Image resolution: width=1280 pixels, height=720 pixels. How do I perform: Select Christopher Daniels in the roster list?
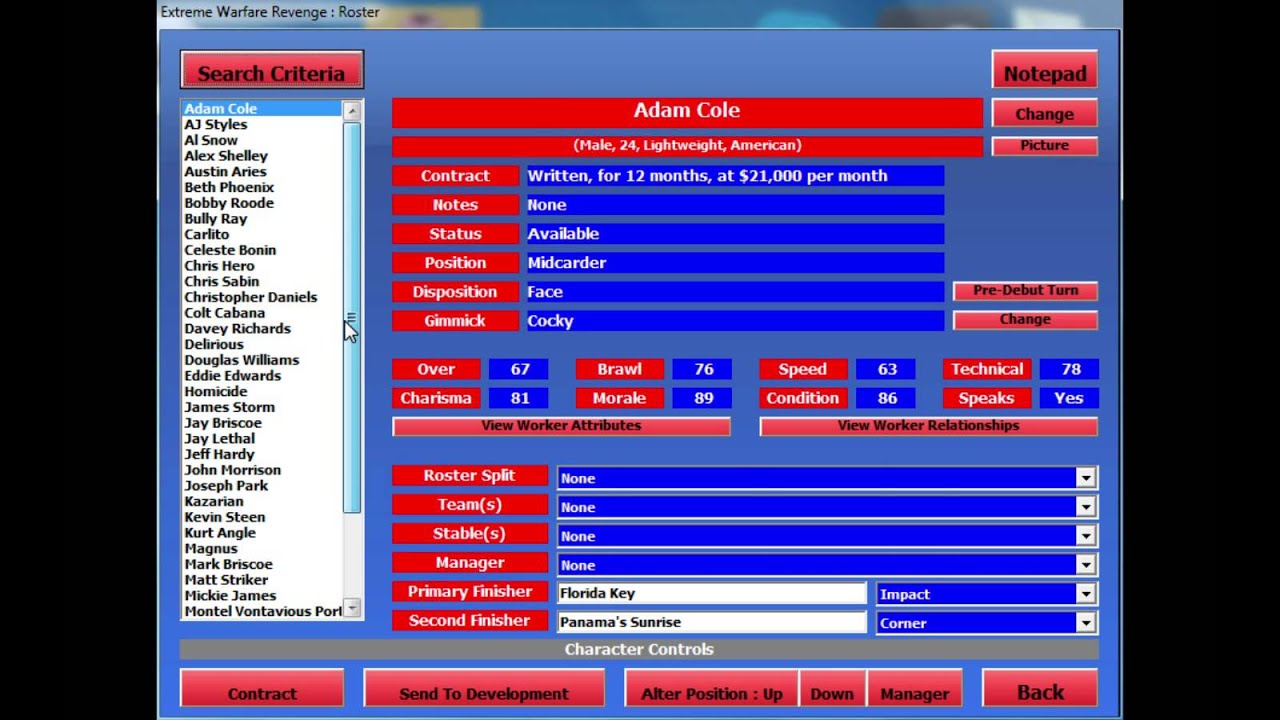pos(250,297)
